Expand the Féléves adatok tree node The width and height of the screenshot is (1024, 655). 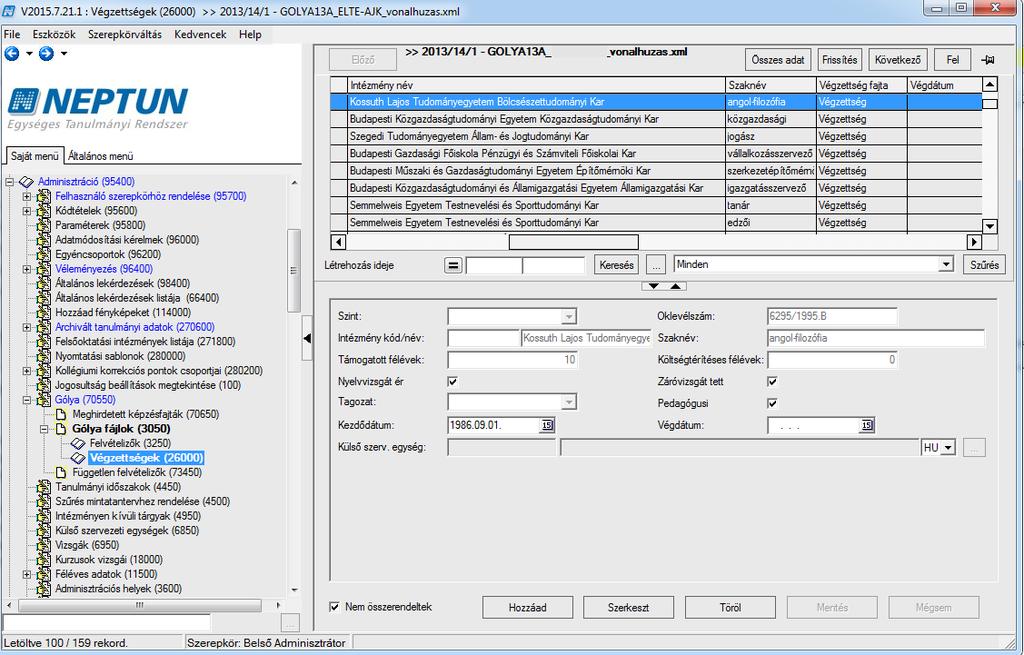tap(26, 575)
